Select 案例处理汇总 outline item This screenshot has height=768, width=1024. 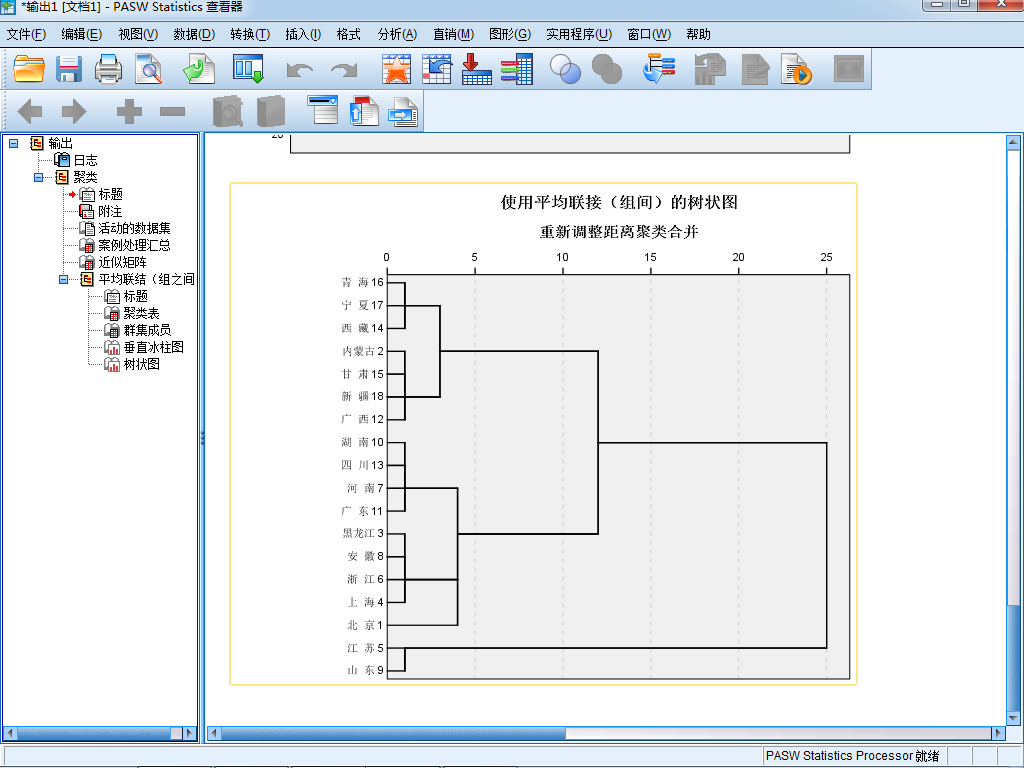tap(134, 245)
